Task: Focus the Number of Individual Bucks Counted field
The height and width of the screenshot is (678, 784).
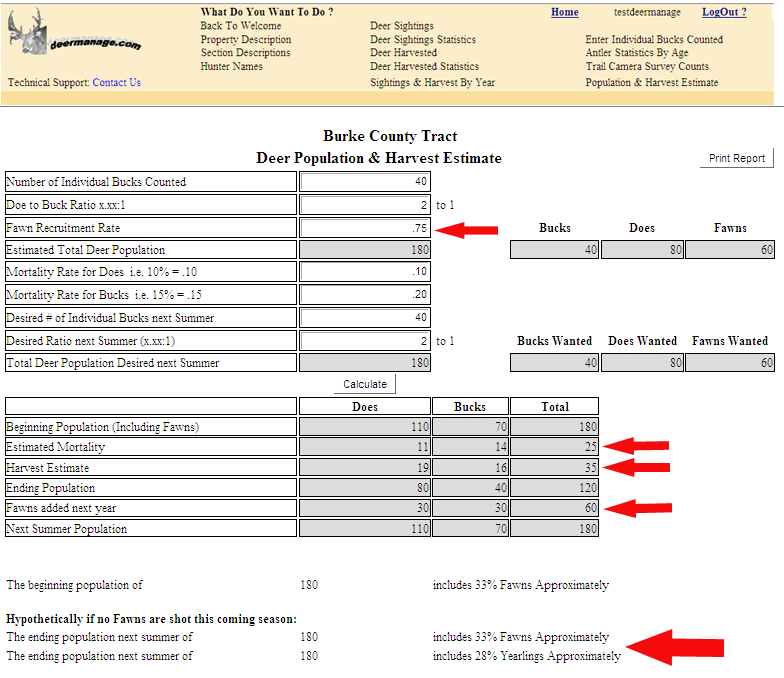Action: coord(365,182)
